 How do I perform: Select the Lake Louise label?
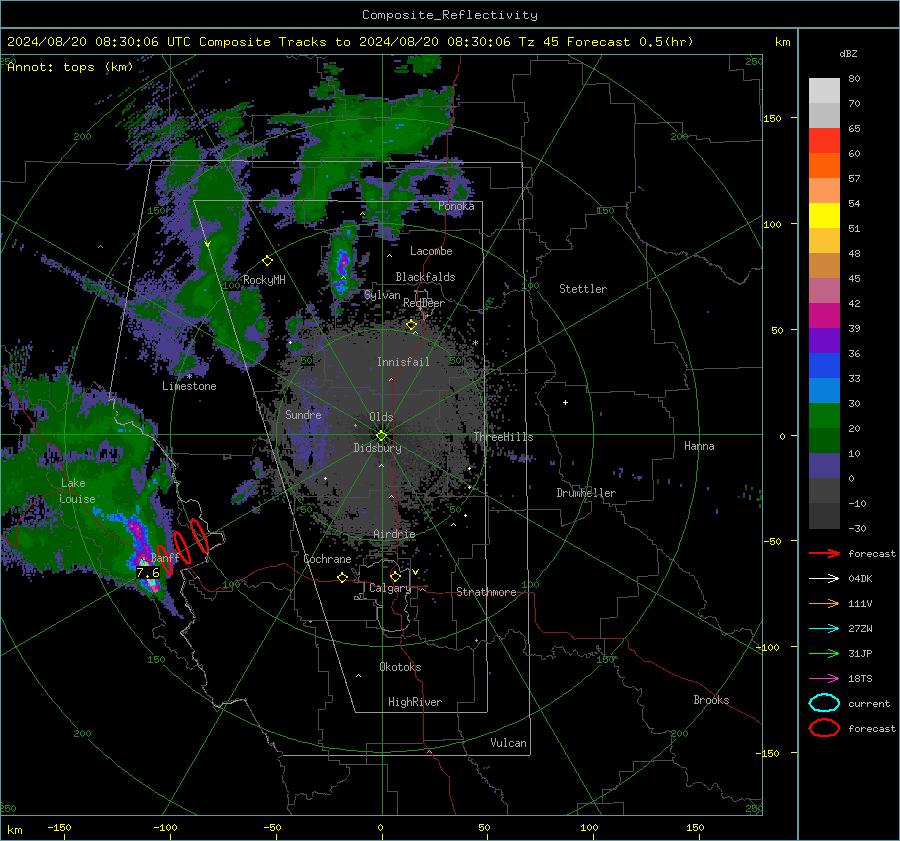(77, 491)
